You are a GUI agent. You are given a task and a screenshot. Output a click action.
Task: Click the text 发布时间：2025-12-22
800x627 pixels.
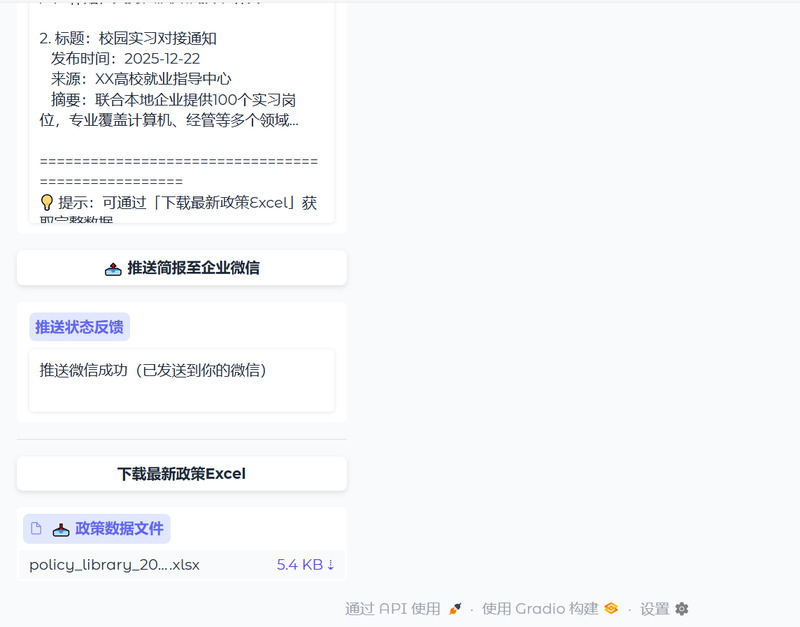[x=126, y=59]
